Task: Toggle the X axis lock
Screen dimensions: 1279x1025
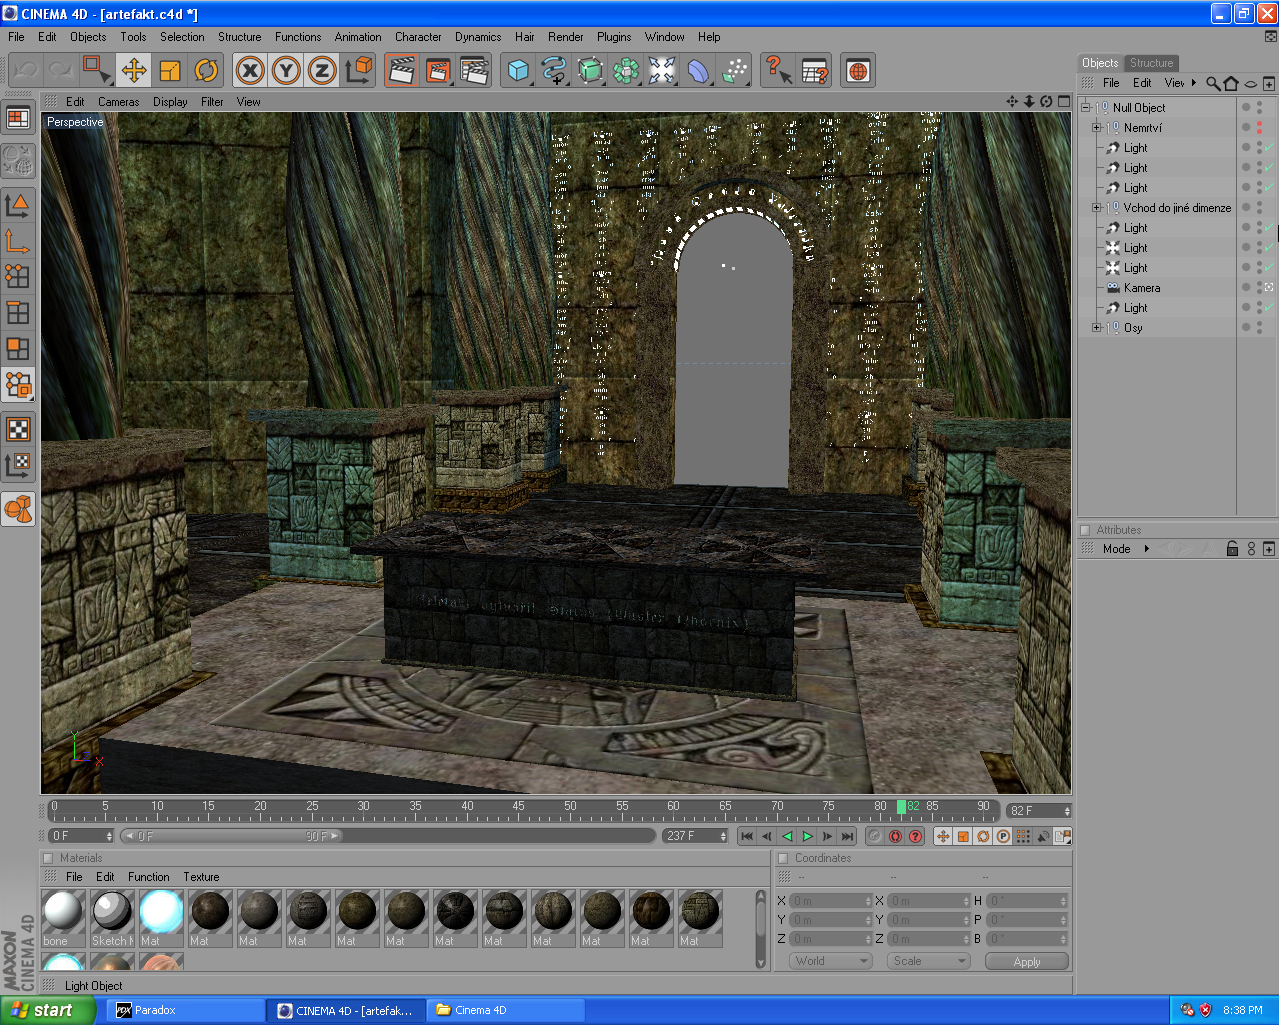Action: (250, 70)
